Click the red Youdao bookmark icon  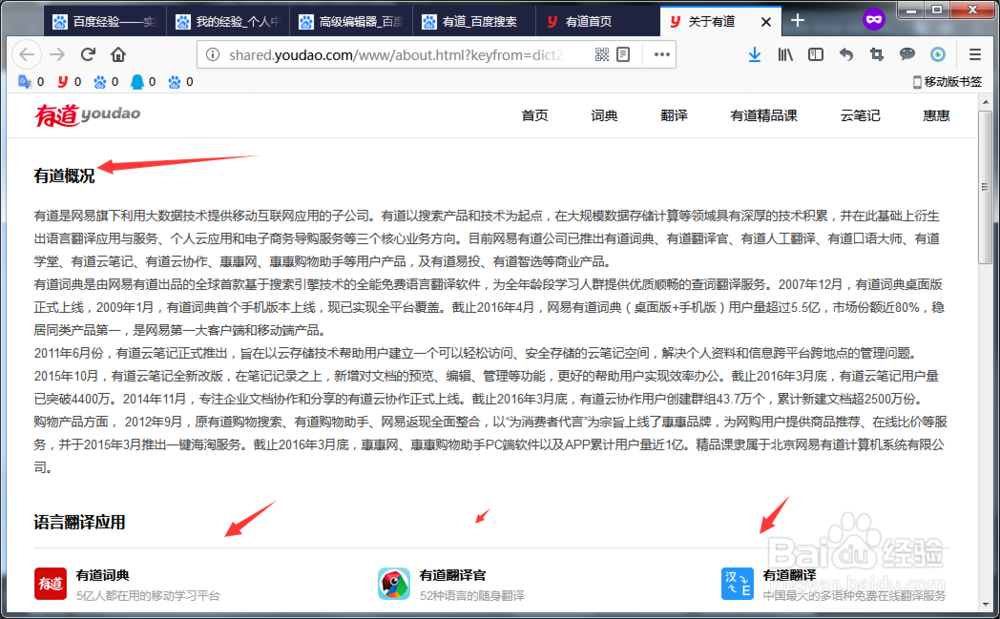(x=62, y=82)
